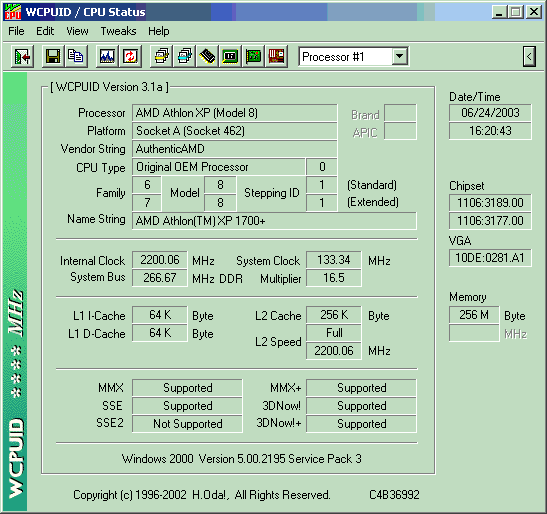Screen dimensions: 547x514
Task: Click the cyan-banded stacked cards icon
Action: coord(185,56)
